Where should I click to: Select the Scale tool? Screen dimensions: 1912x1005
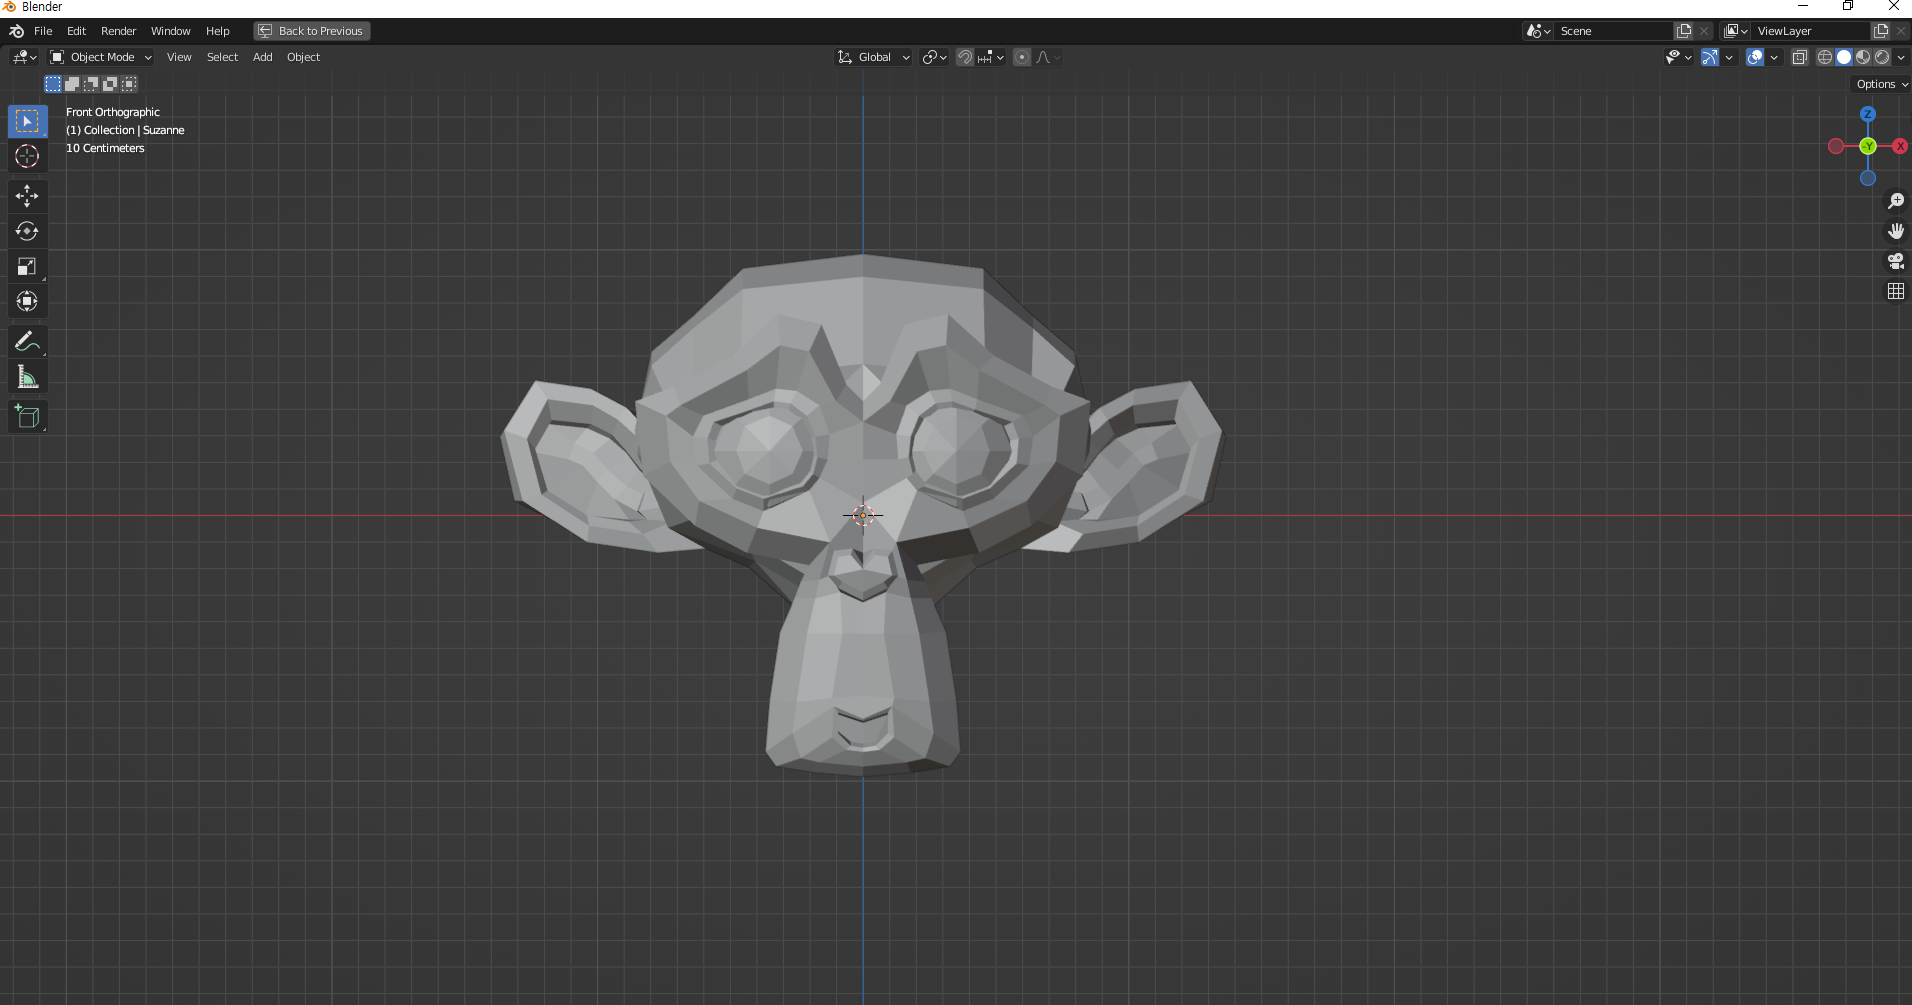(x=27, y=266)
